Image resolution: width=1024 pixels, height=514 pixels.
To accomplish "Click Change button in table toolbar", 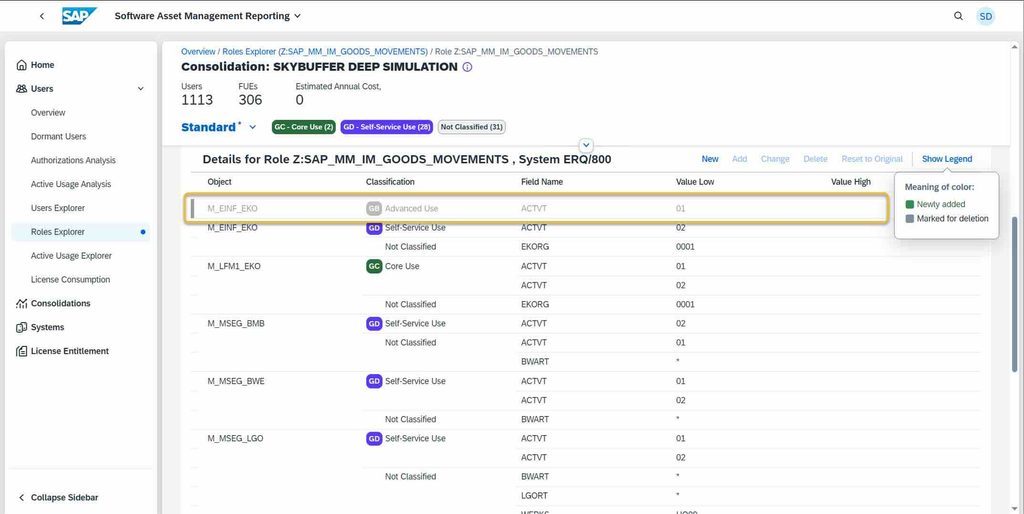I will (x=775, y=159).
